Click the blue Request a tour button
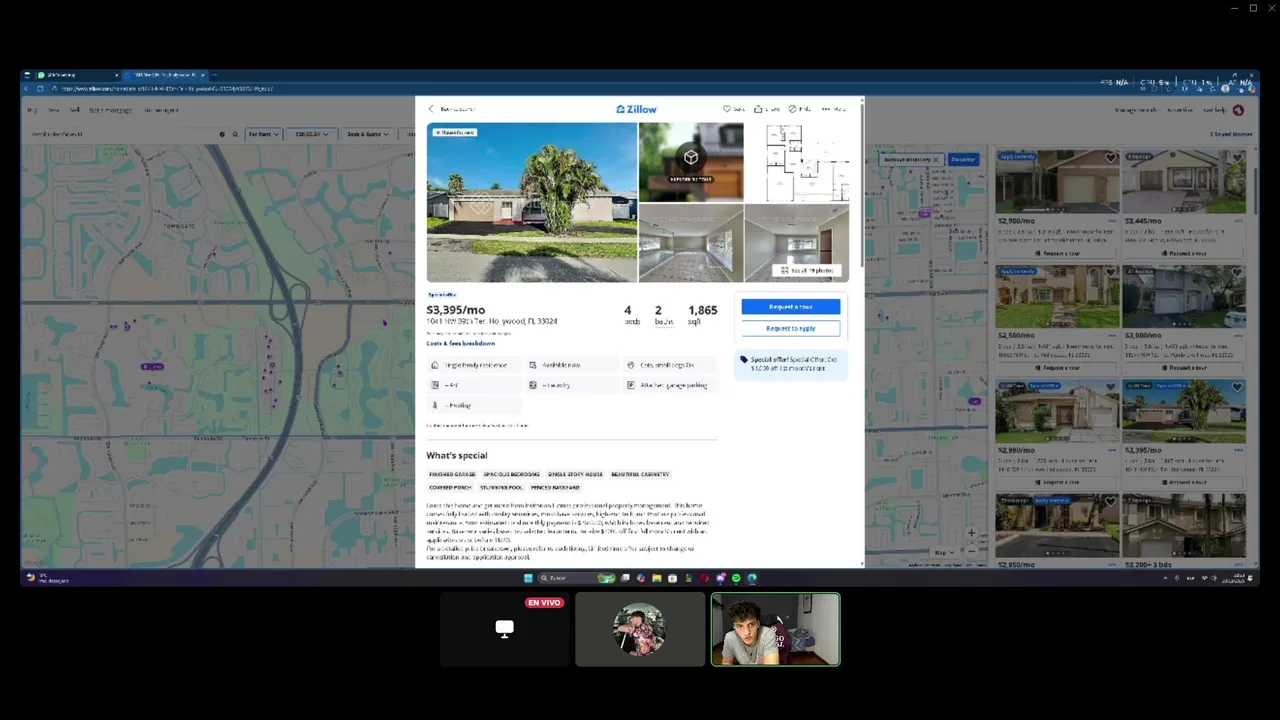This screenshot has width=1280, height=720. coord(790,307)
